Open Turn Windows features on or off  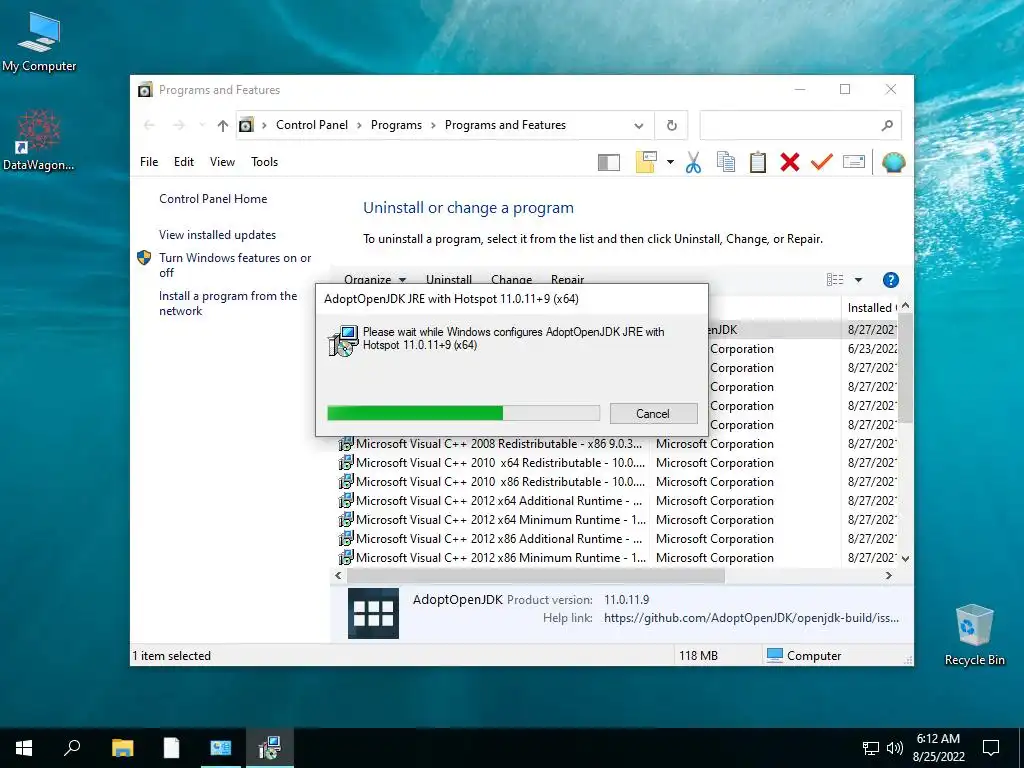[x=235, y=265]
